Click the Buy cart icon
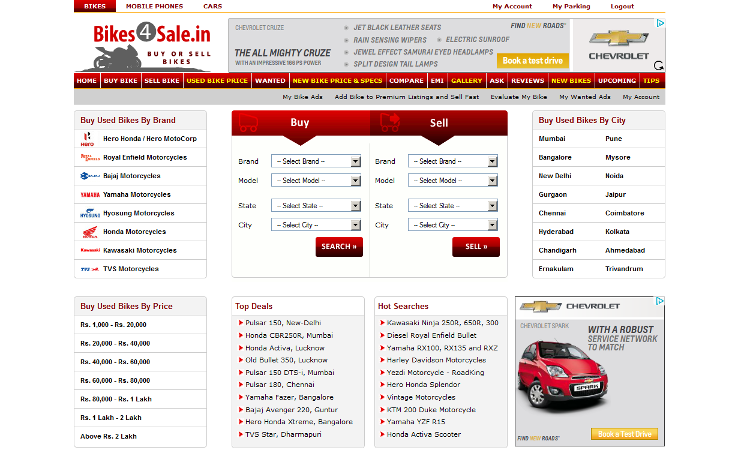 (248, 122)
